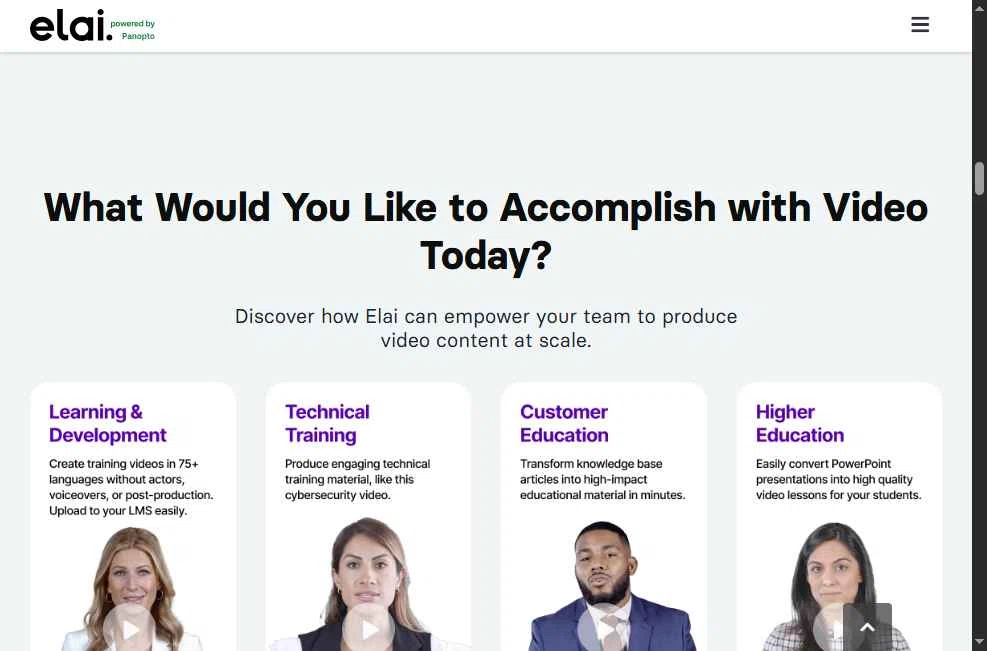Open the Learning & Development card title
The height and width of the screenshot is (651, 987).
pos(107,423)
